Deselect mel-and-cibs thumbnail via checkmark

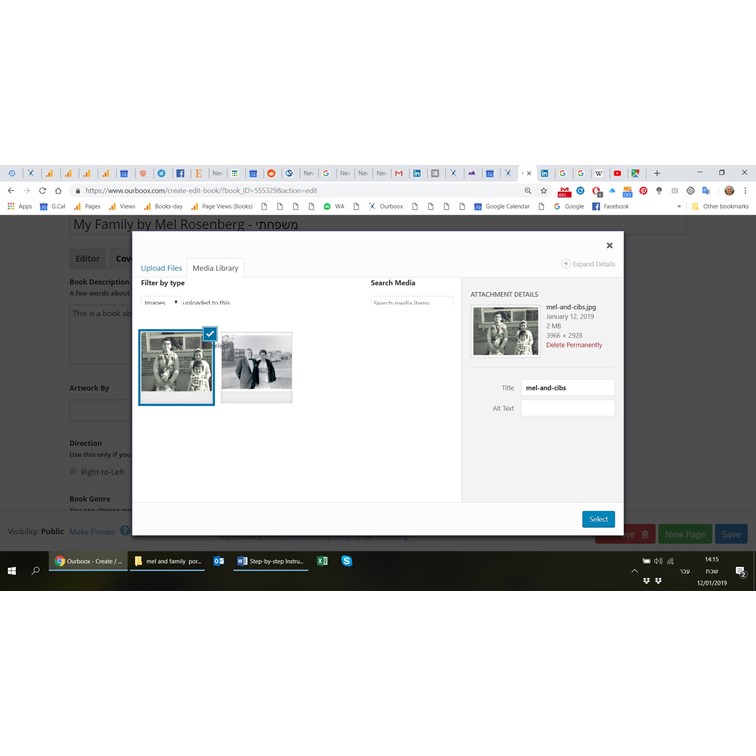pos(210,334)
